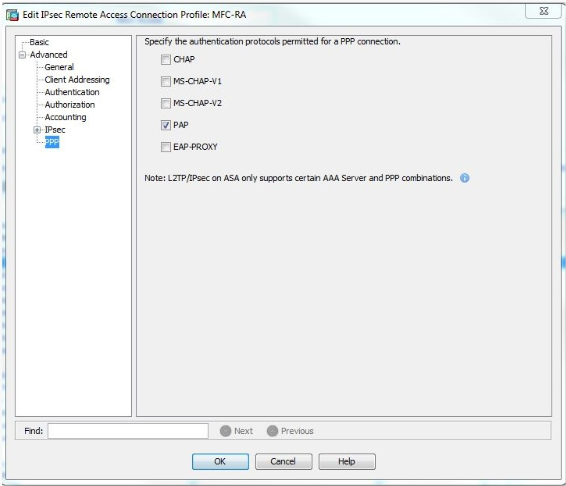Confirm changes with the OK button
The width and height of the screenshot is (566, 486).
click(x=220, y=461)
